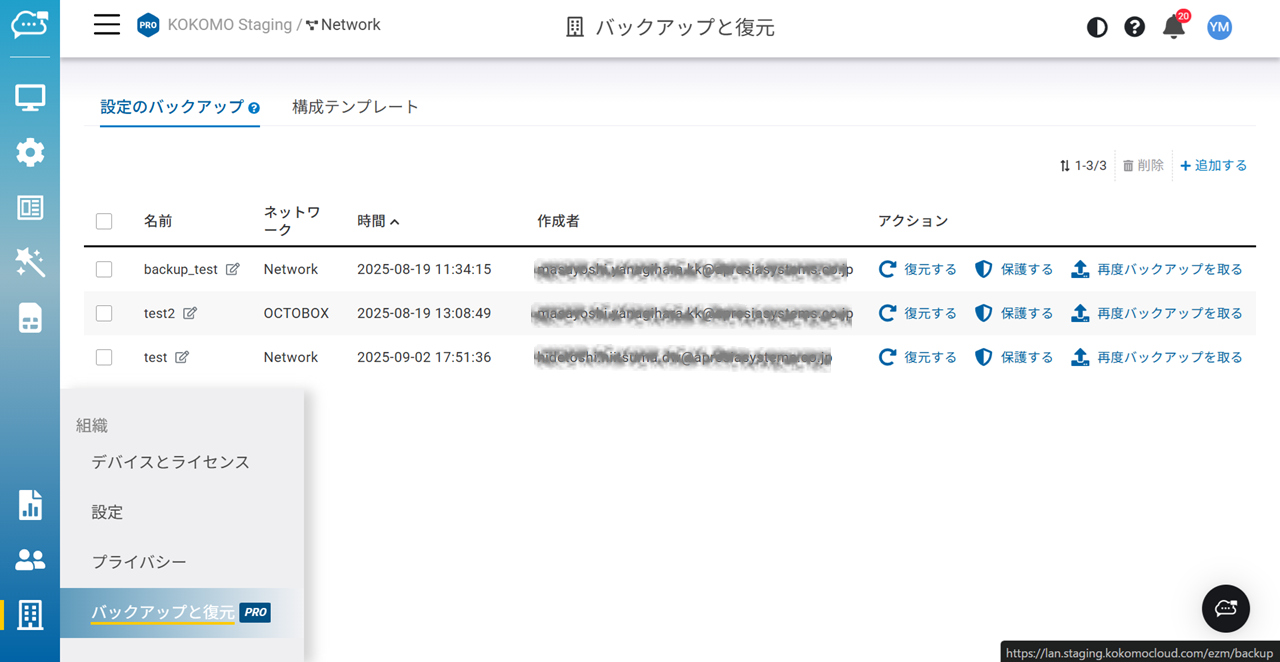This screenshot has width=1280, height=662.
Task: Open the 1-3/3 sort order control
Action: 1083,166
